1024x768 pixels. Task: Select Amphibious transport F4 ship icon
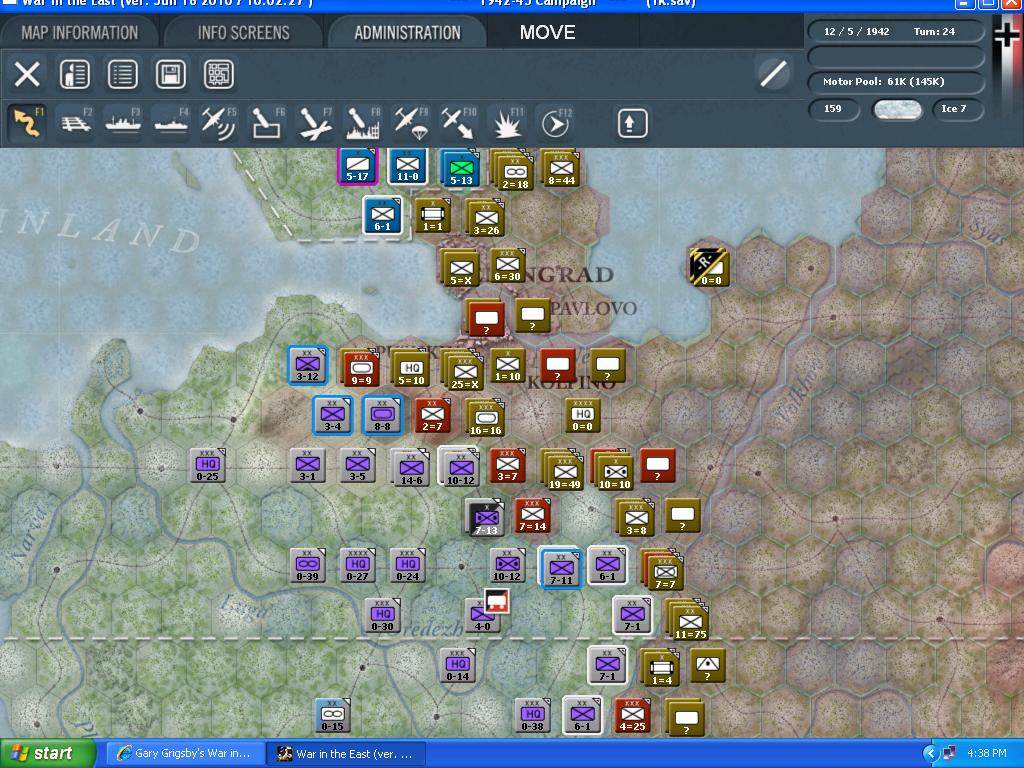171,123
